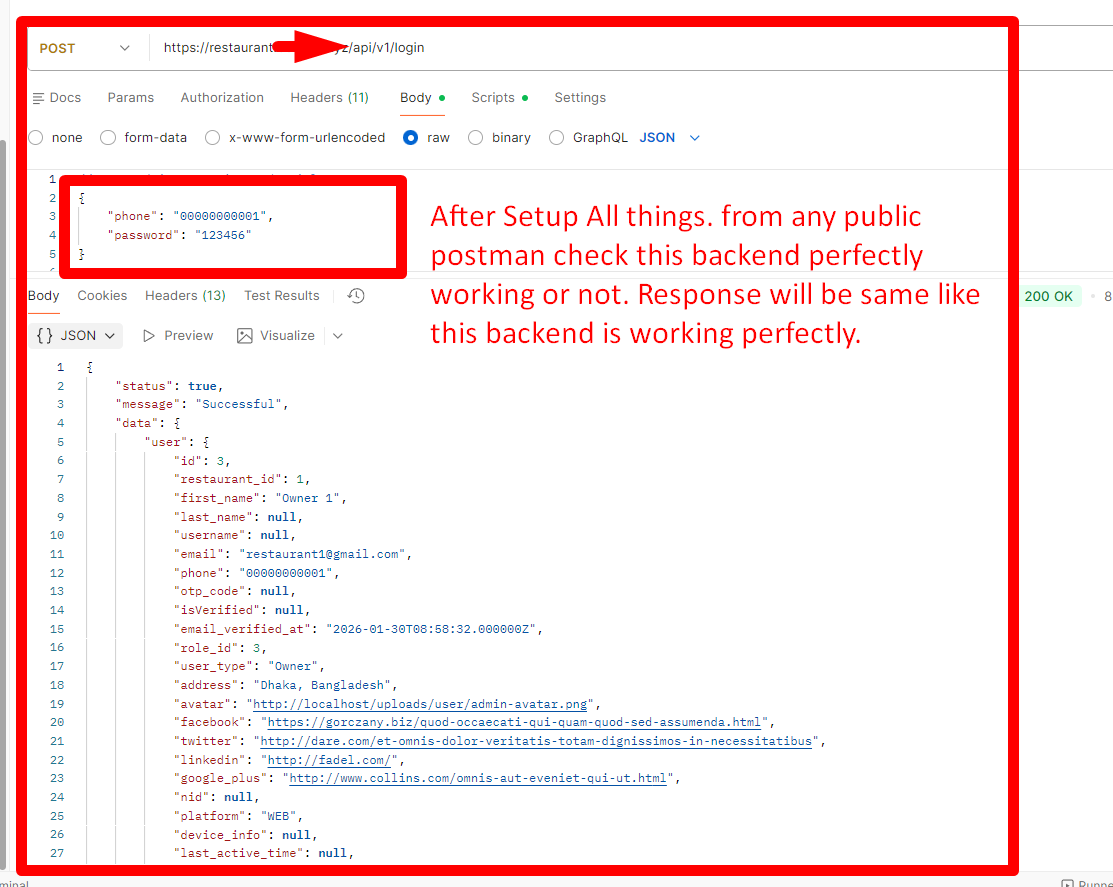Select the binary body radio button
The image size is (1113, 887).
point(476,138)
